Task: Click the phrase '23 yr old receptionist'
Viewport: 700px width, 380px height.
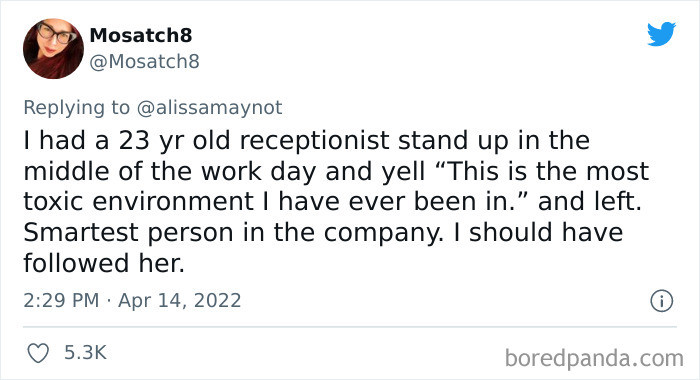Action: point(254,141)
